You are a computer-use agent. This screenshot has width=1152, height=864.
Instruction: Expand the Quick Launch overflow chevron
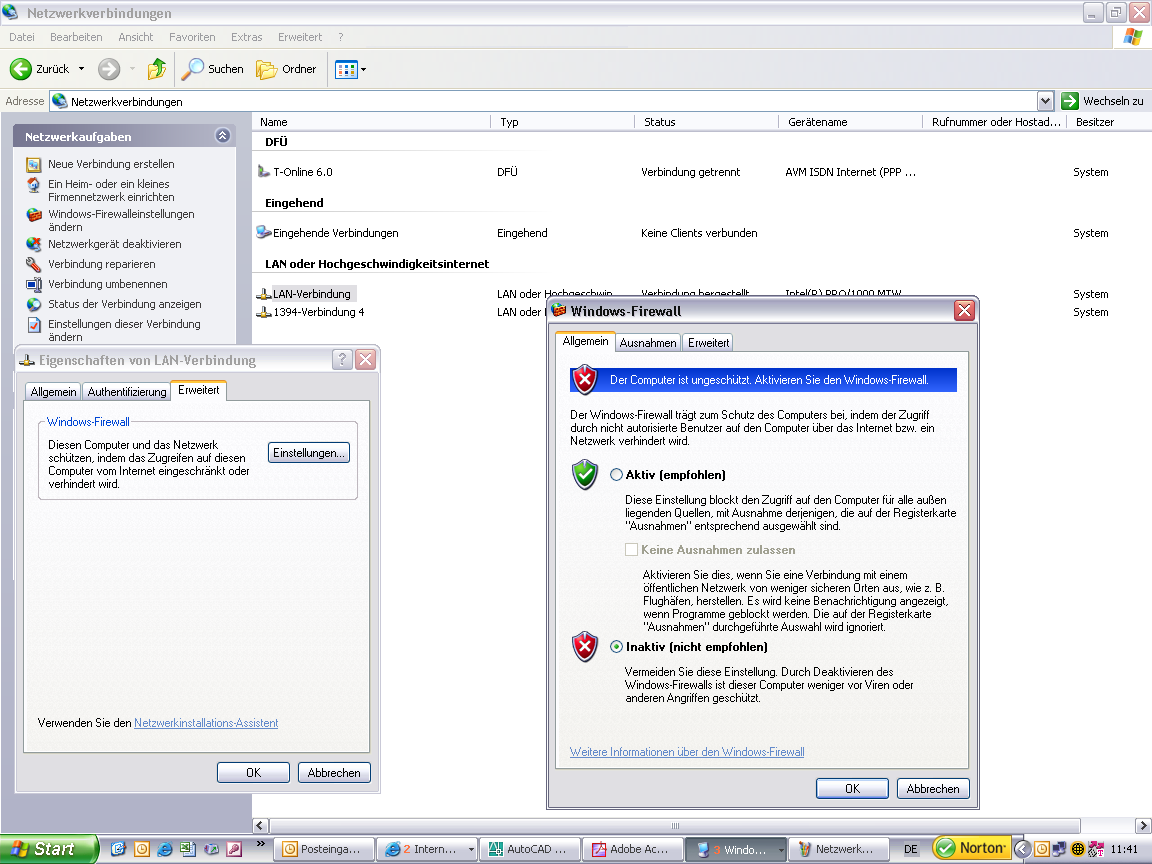point(260,844)
